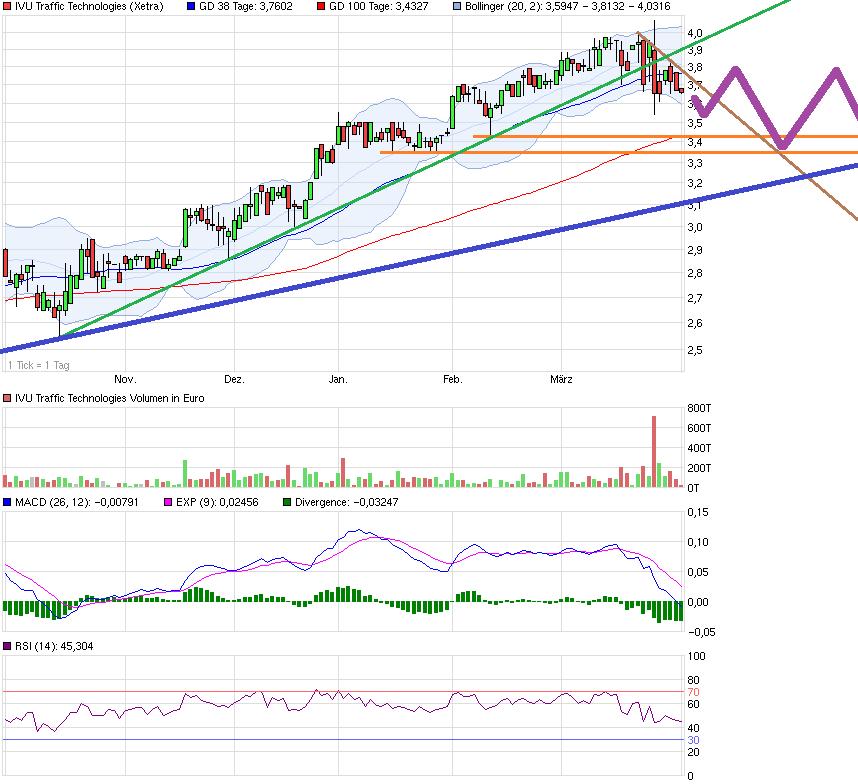Click the 0,15 MACD axis label
Viewport: 858px width, 784px height.
coord(698,513)
